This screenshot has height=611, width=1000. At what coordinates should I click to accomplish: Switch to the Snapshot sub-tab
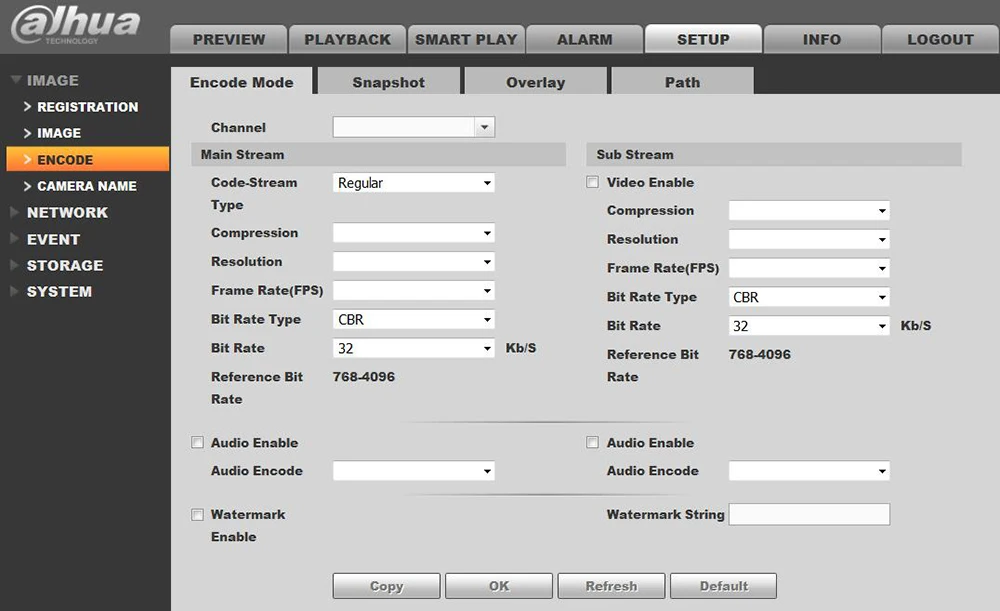pos(388,82)
